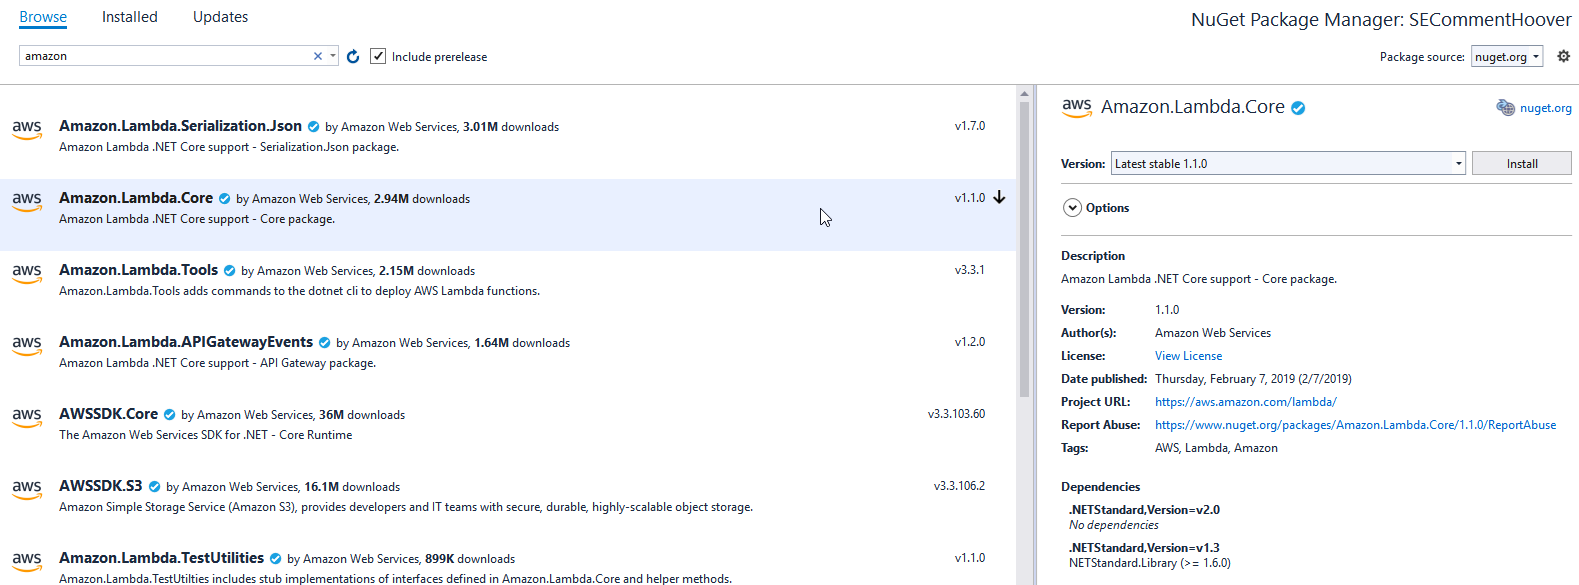This screenshot has height=585, width=1579.
Task: Click the 'NETStandard.Library (>= 1.6.0)' dependency
Action: [1150, 563]
